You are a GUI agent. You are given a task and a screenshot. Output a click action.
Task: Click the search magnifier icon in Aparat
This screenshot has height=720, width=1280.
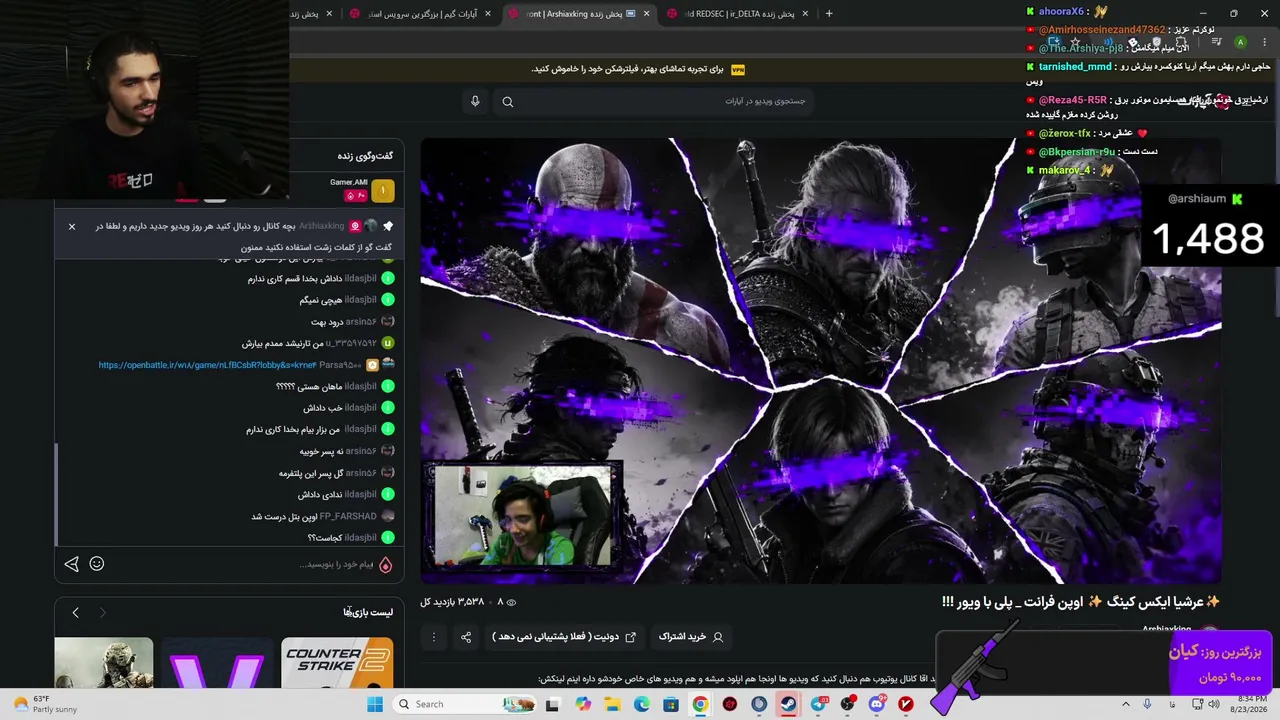[508, 101]
